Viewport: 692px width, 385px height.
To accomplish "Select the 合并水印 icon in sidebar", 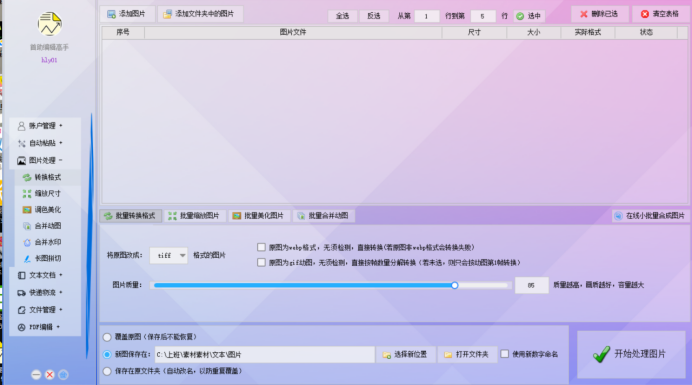I will tap(27, 242).
